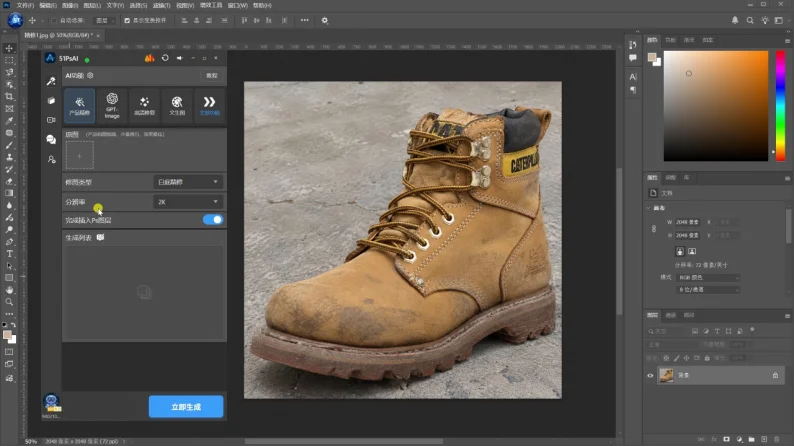Expand all functions via double-chevron tile

209,105
